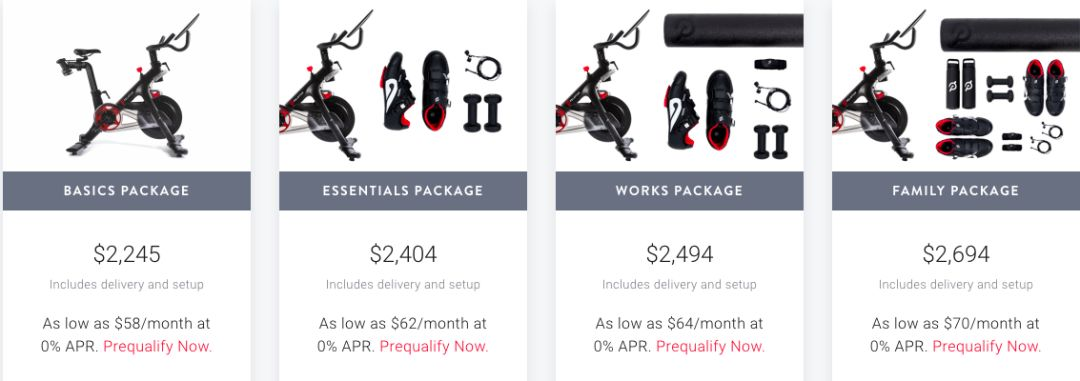The height and width of the screenshot is (381, 1080).
Task: Open the Basics Package header
Action: 127,191
